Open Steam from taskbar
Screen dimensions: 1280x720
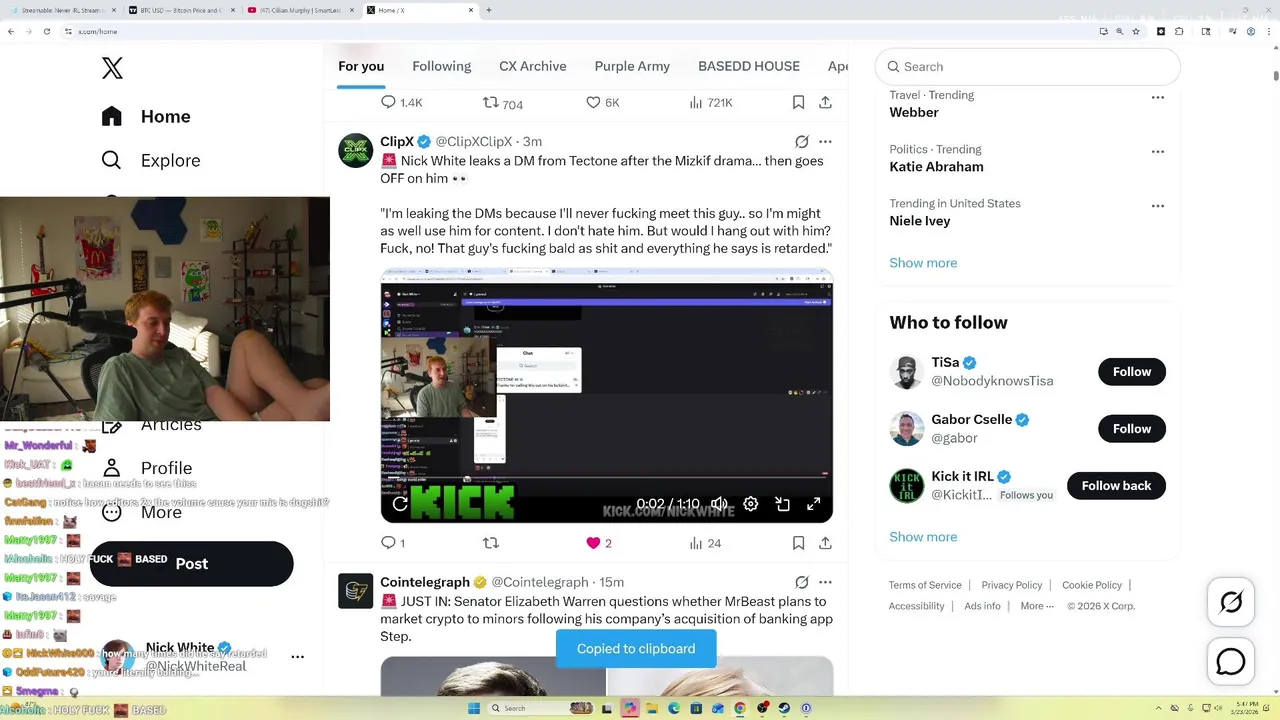pyautogui.click(x=784, y=708)
